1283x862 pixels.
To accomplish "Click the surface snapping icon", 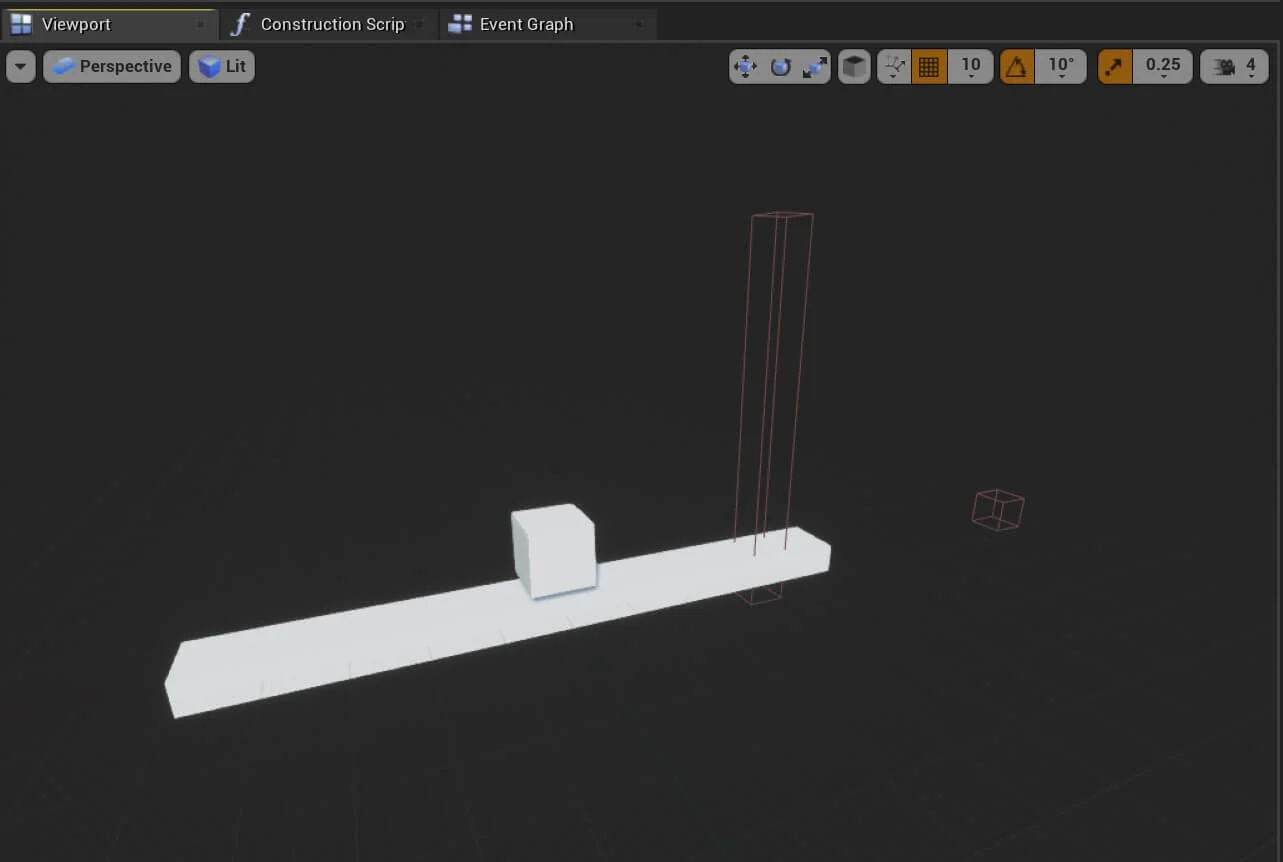I will tap(894, 67).
